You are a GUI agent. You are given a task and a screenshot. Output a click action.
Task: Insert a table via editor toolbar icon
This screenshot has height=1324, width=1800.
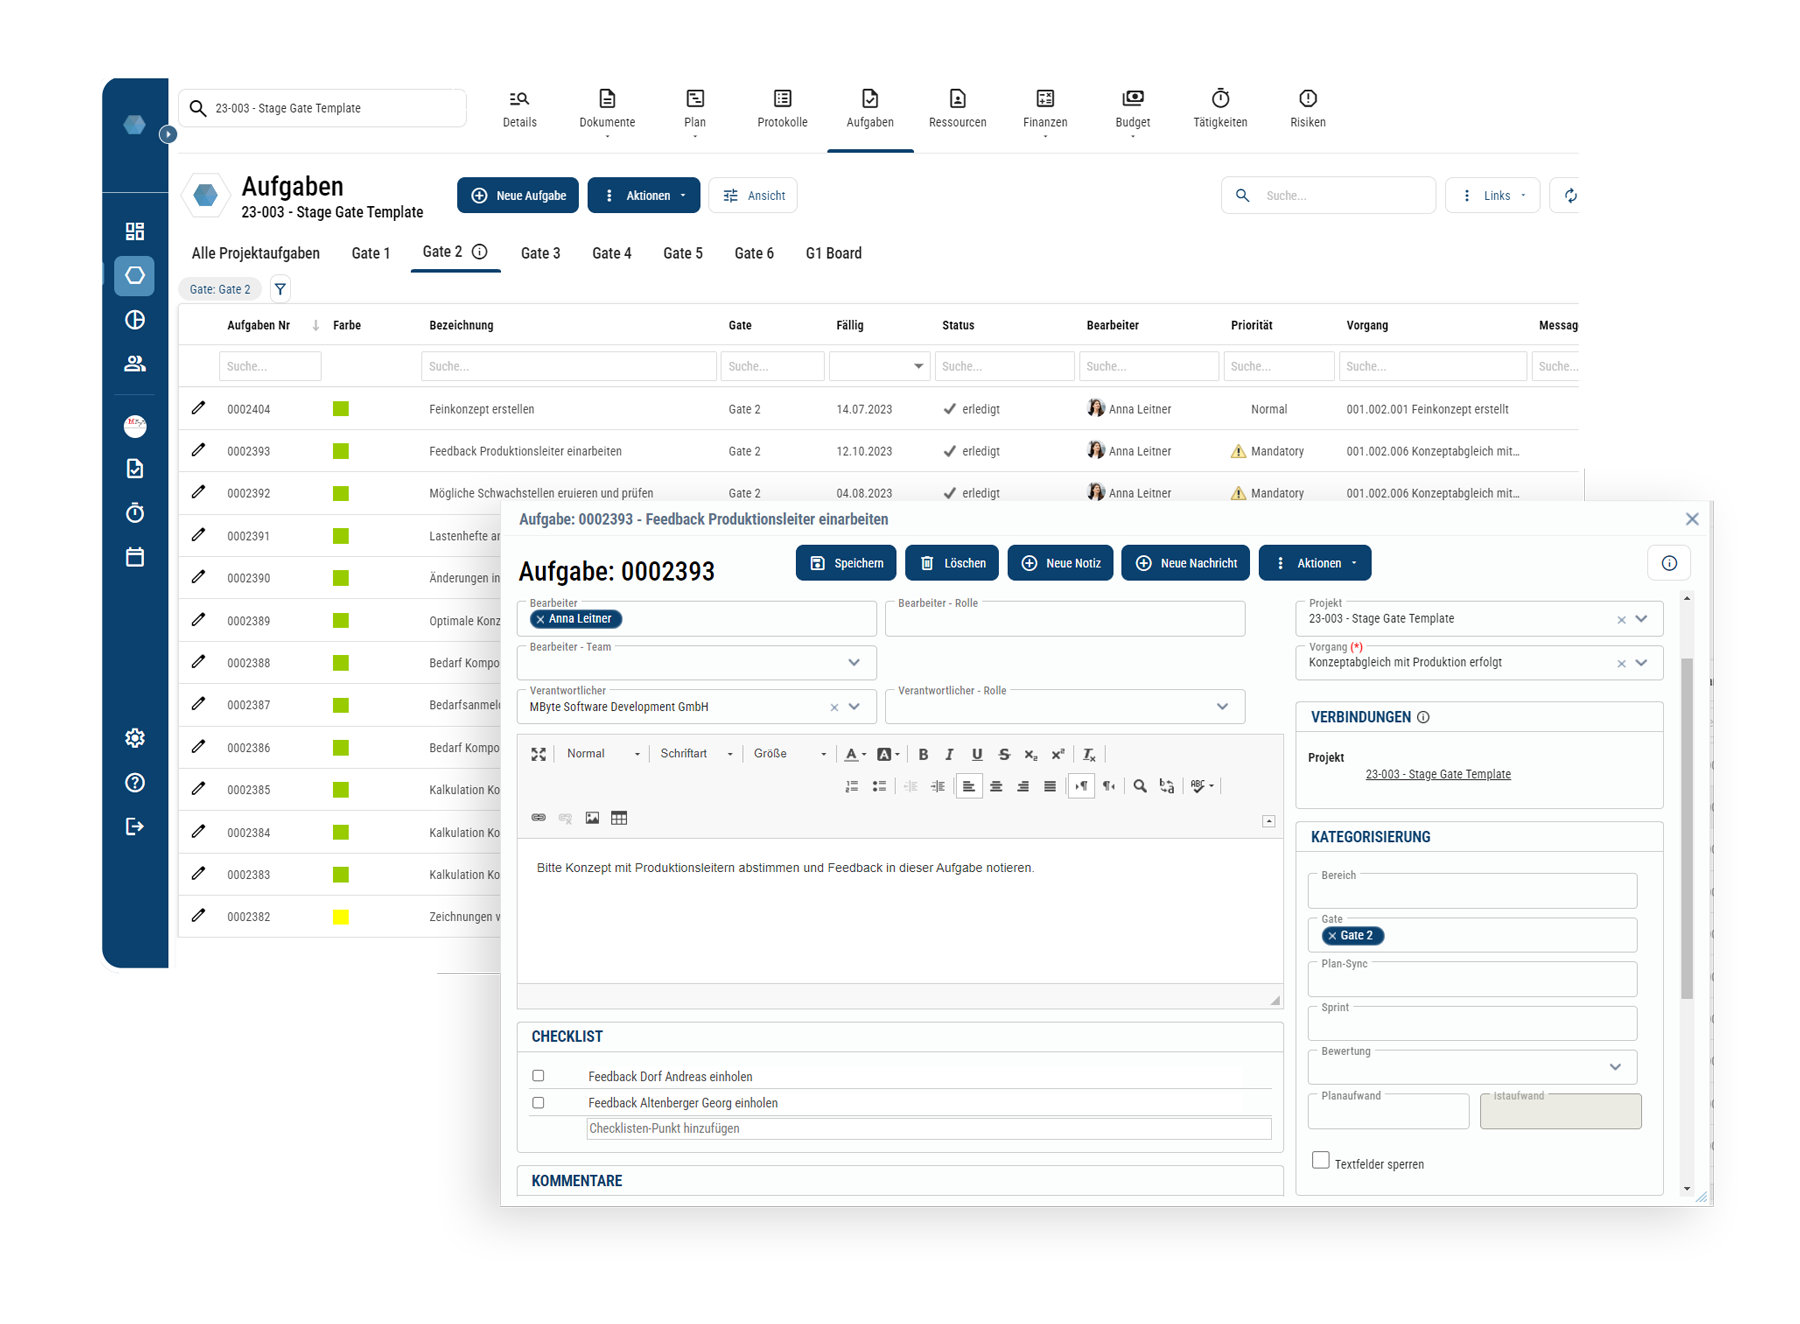pyautogui.click(x=619, y=818)
